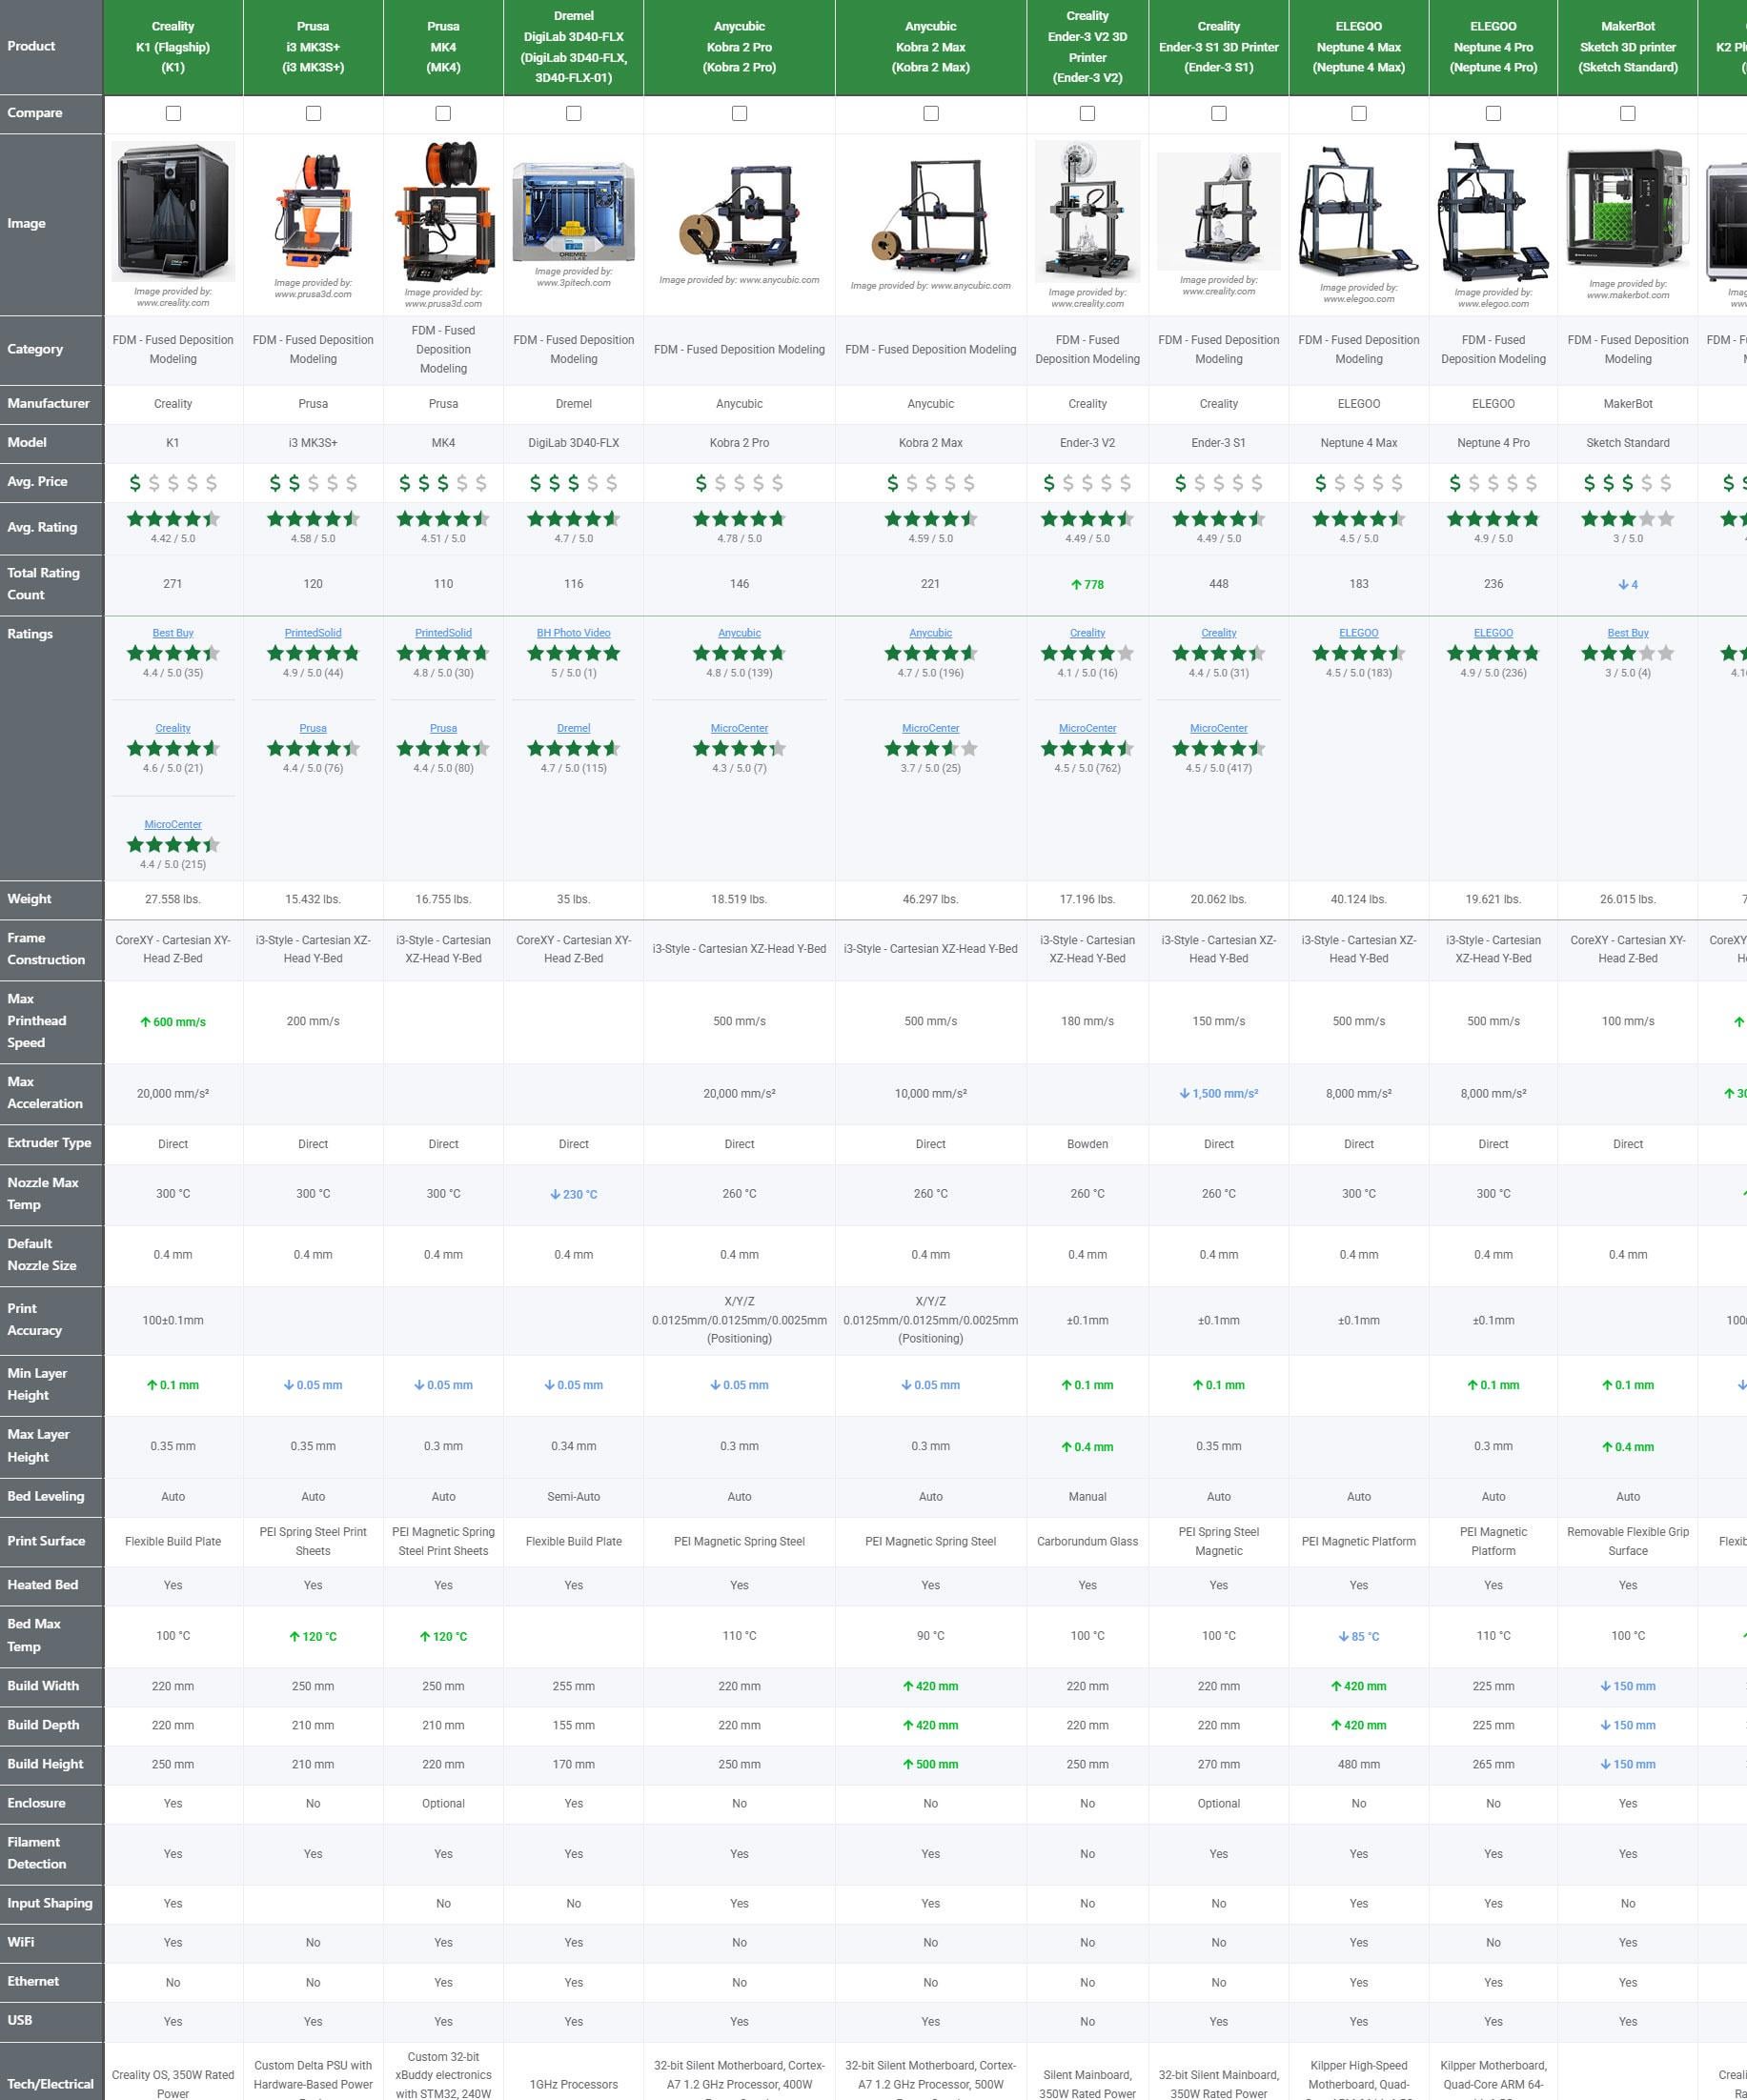Select the 778 total rating count value

click(x=1087, y=584)
